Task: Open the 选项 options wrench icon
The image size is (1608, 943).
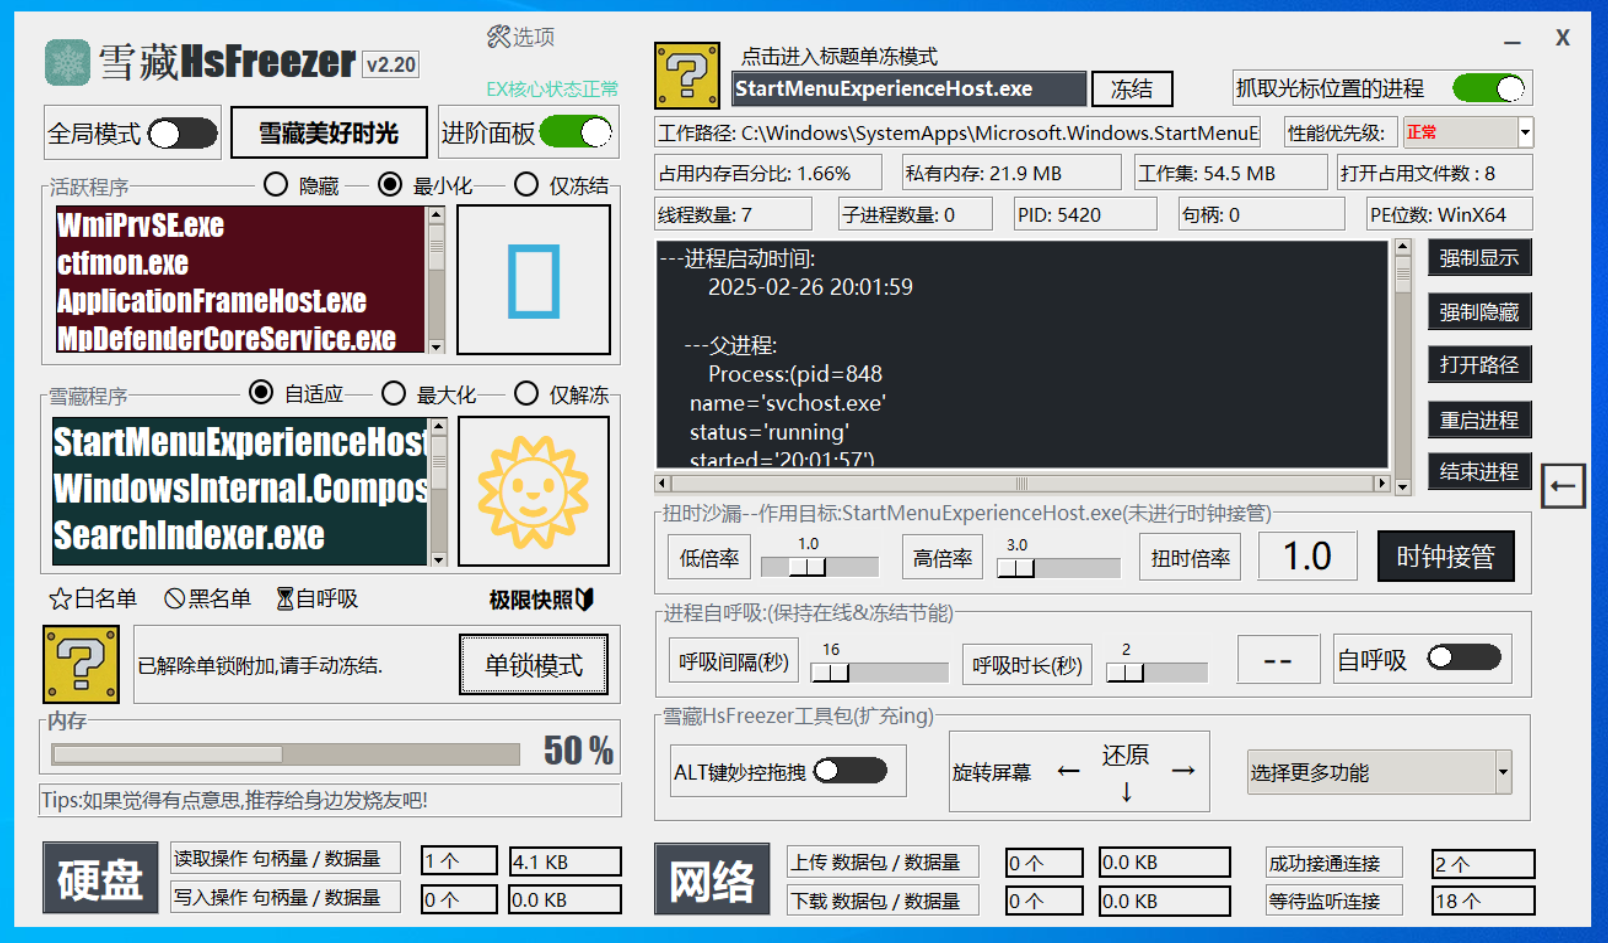Action: pos(498,37)
